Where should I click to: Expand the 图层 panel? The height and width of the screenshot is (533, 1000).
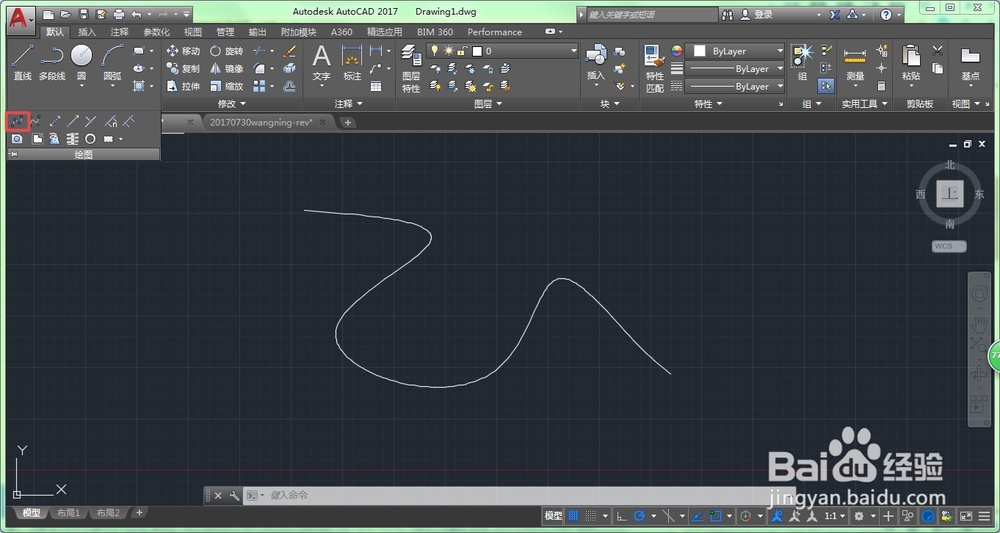pyautogui.click(x=488, y=103)
